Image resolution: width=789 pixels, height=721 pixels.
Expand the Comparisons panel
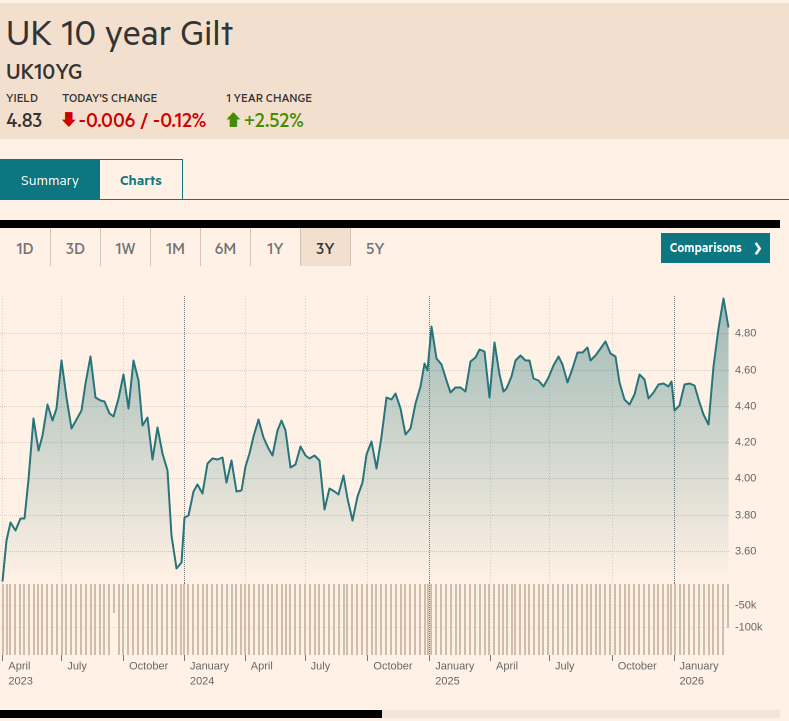point(715,248)
